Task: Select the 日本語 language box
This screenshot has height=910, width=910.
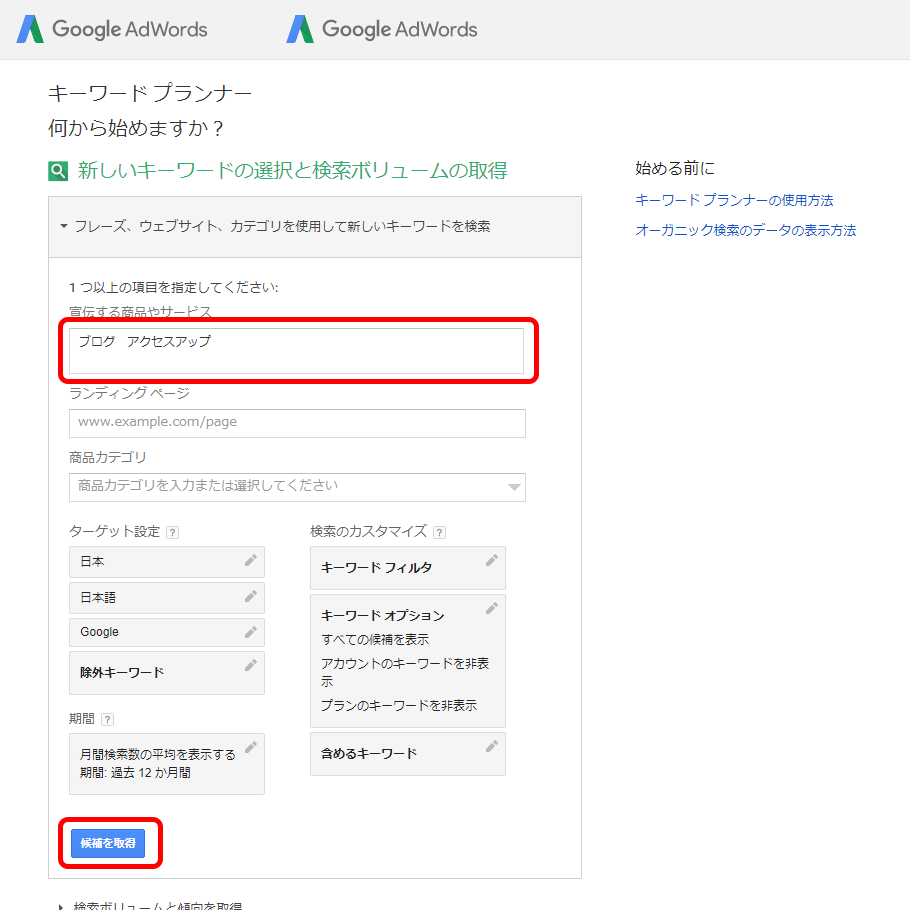Action: point(167,598)
